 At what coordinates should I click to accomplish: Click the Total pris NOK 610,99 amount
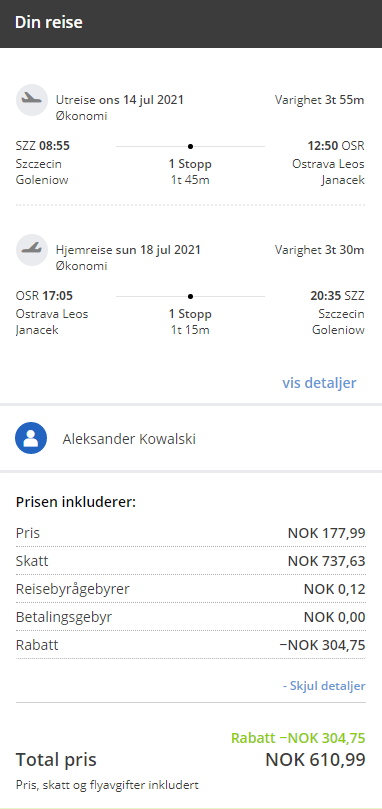tap(315, 759)
